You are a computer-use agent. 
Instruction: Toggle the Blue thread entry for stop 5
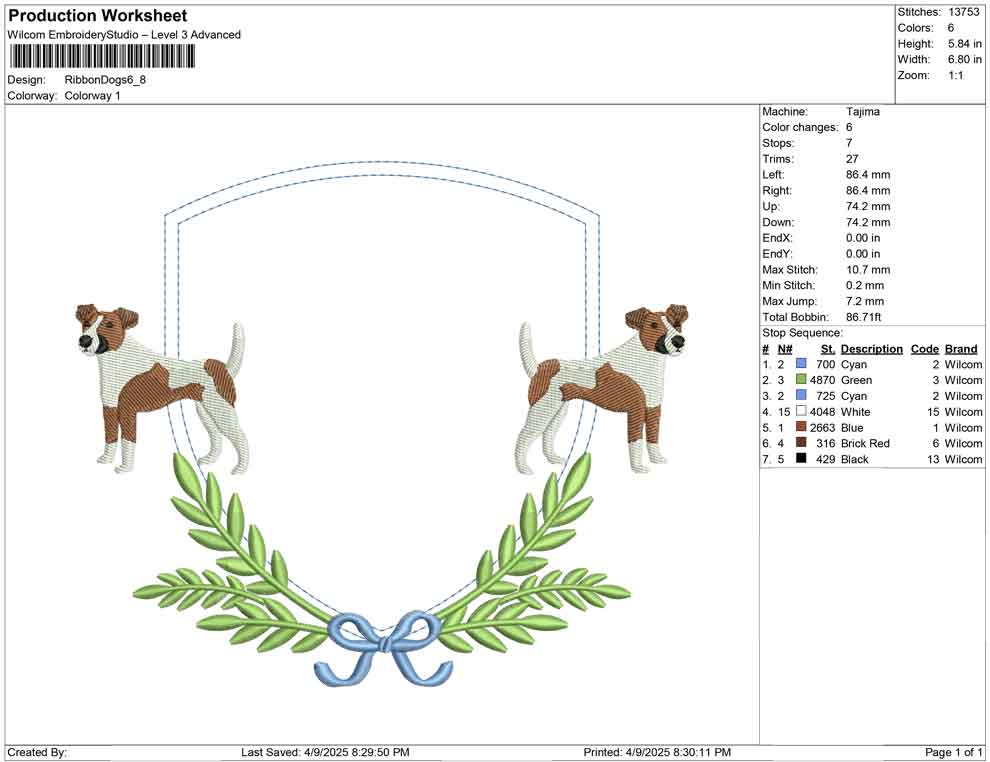tap(799, 427)
